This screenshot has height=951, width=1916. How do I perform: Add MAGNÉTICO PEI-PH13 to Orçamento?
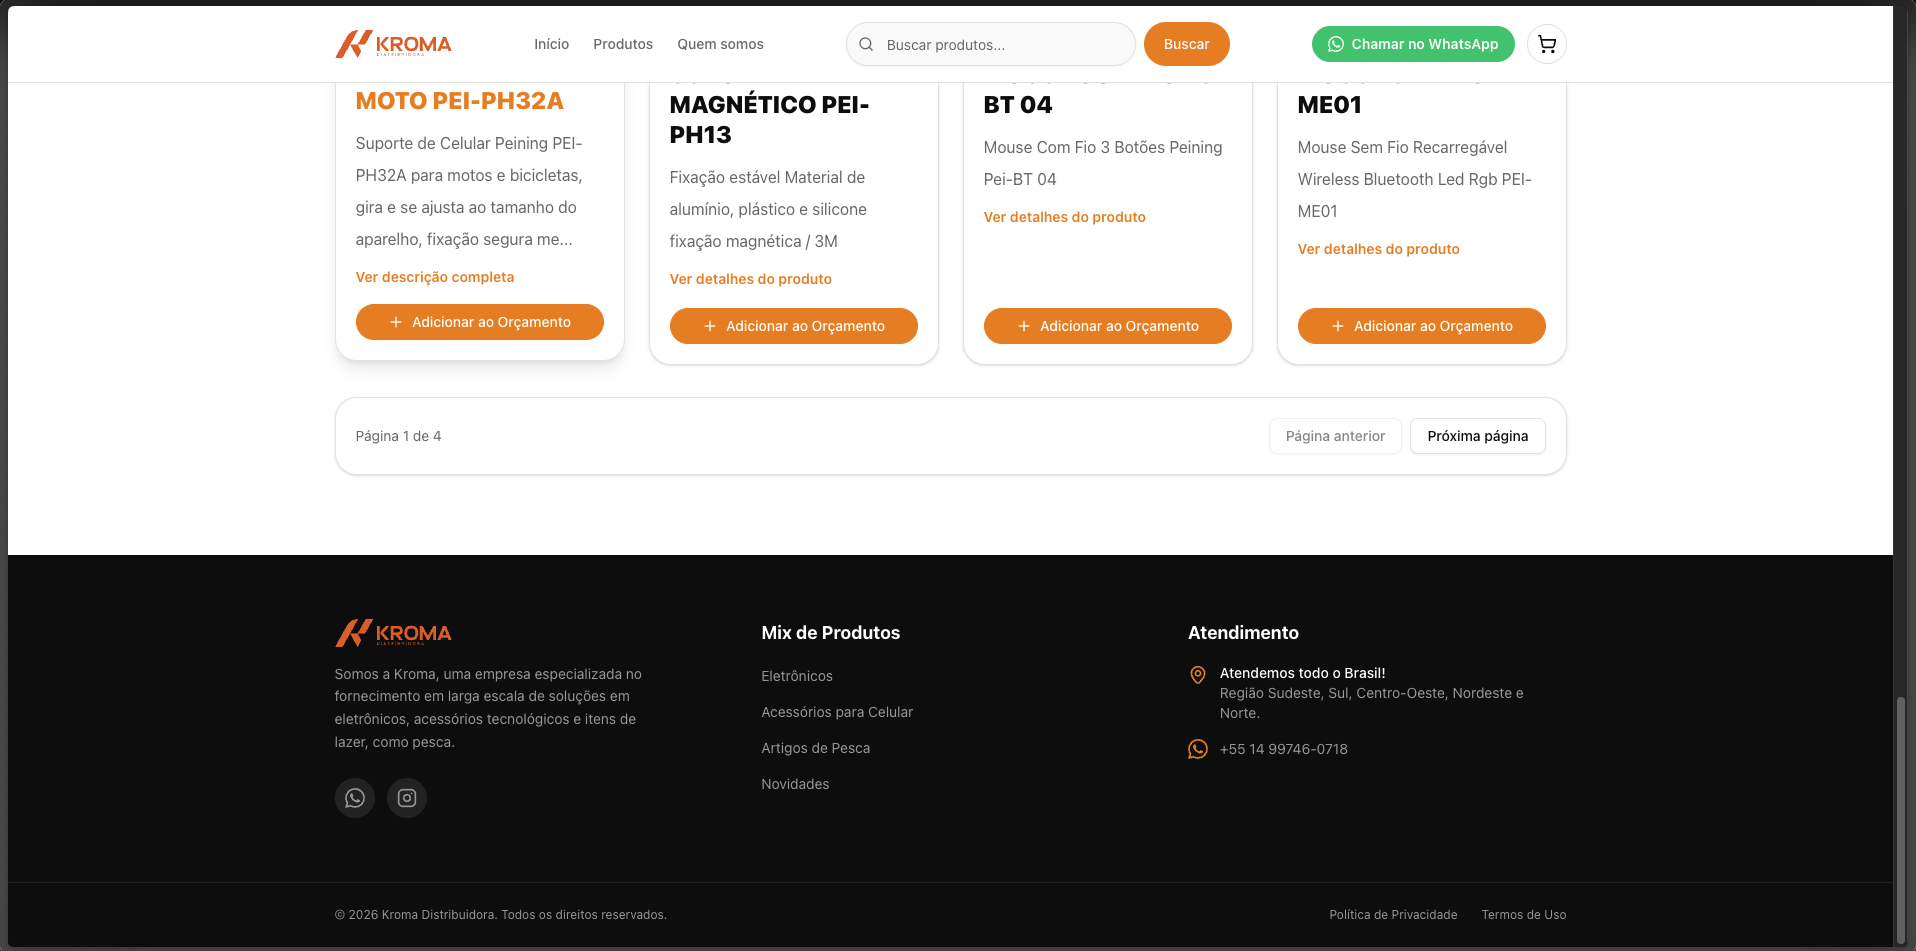(x=794, y=326)
